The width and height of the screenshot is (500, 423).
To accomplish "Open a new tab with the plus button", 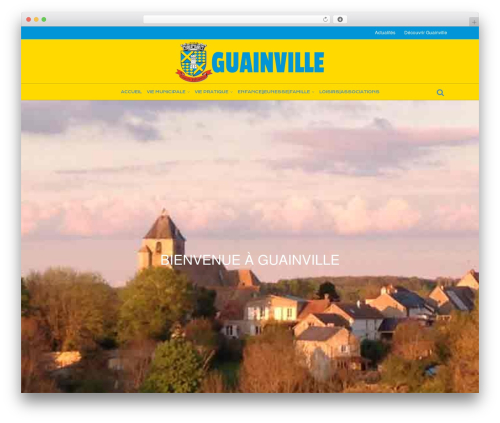I will coord(474,22).
